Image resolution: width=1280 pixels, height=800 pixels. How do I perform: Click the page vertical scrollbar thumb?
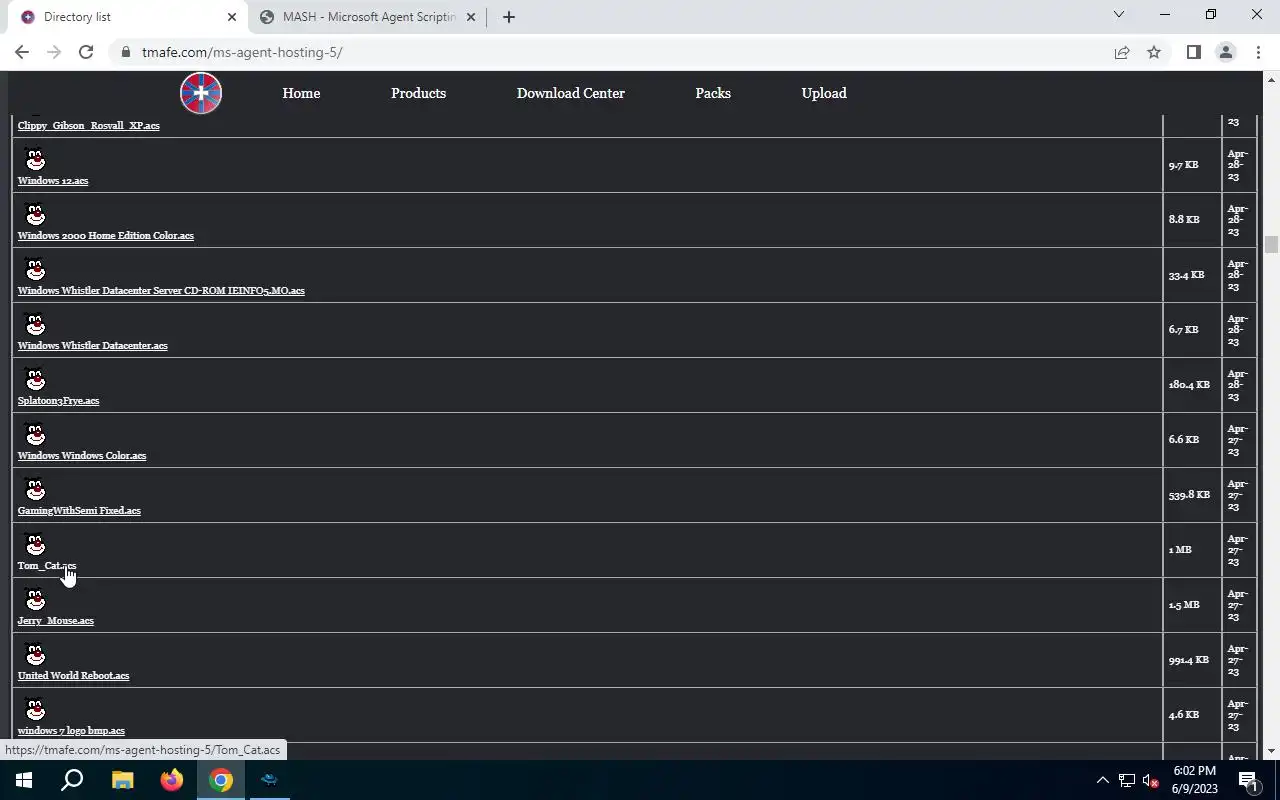(1271, 245)
